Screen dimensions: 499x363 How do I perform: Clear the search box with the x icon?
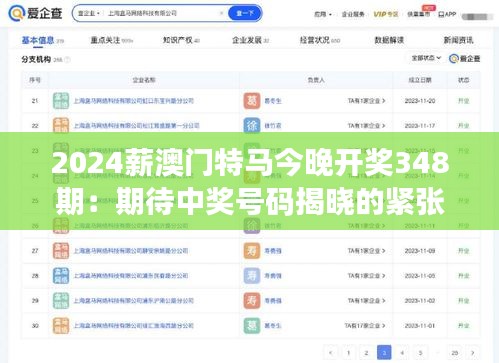221,13
